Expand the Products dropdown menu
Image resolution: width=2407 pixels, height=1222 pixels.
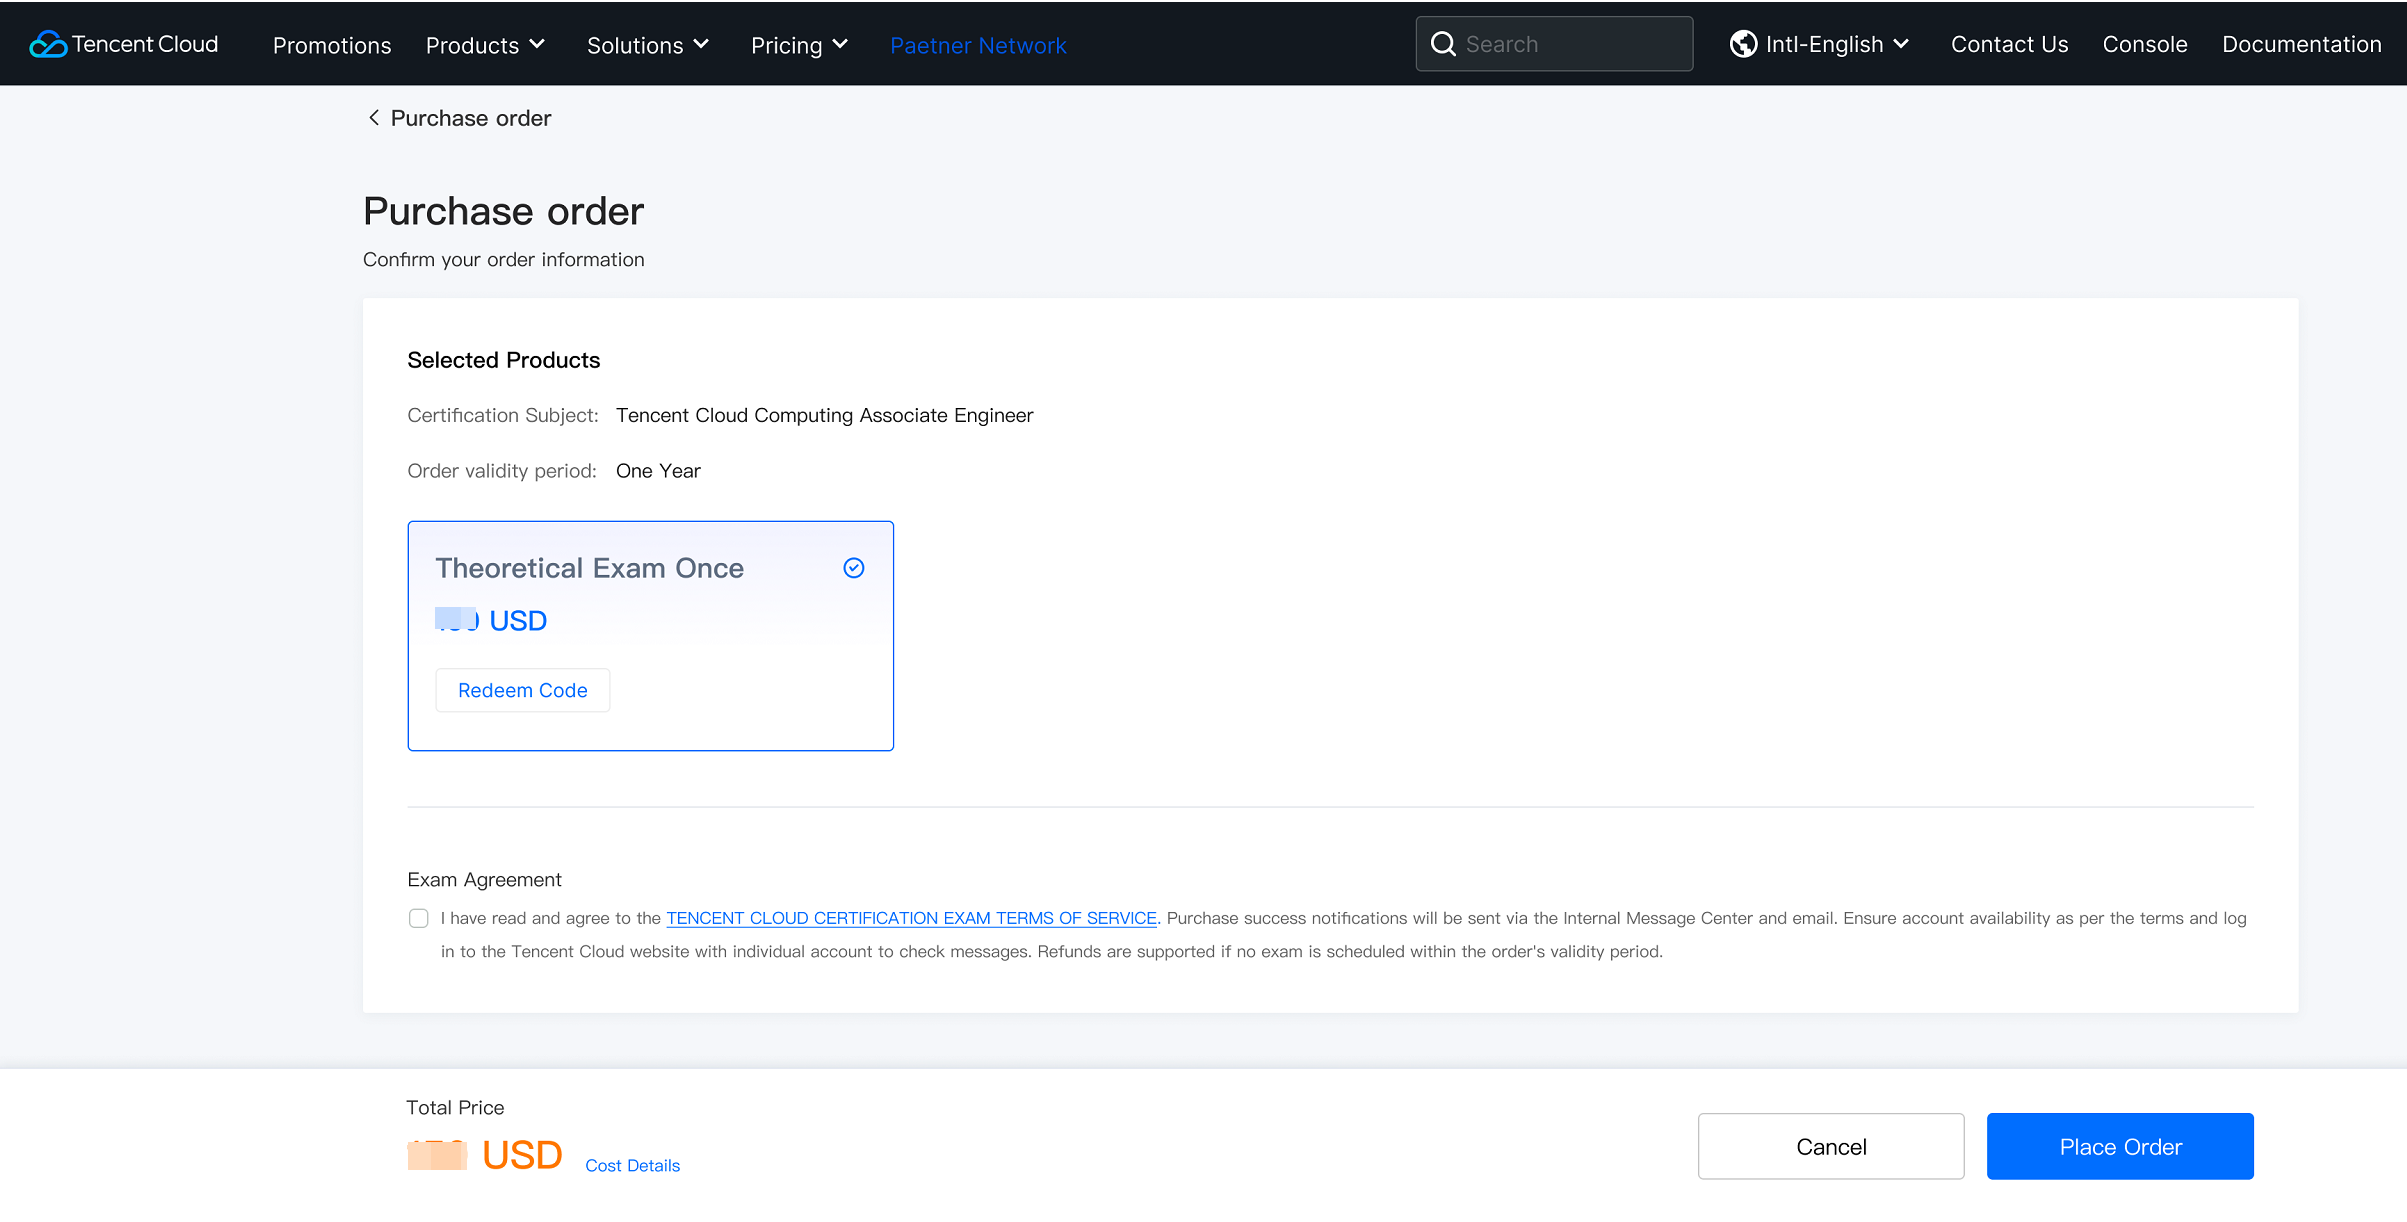pyautogui.click(x=485, y=45)
